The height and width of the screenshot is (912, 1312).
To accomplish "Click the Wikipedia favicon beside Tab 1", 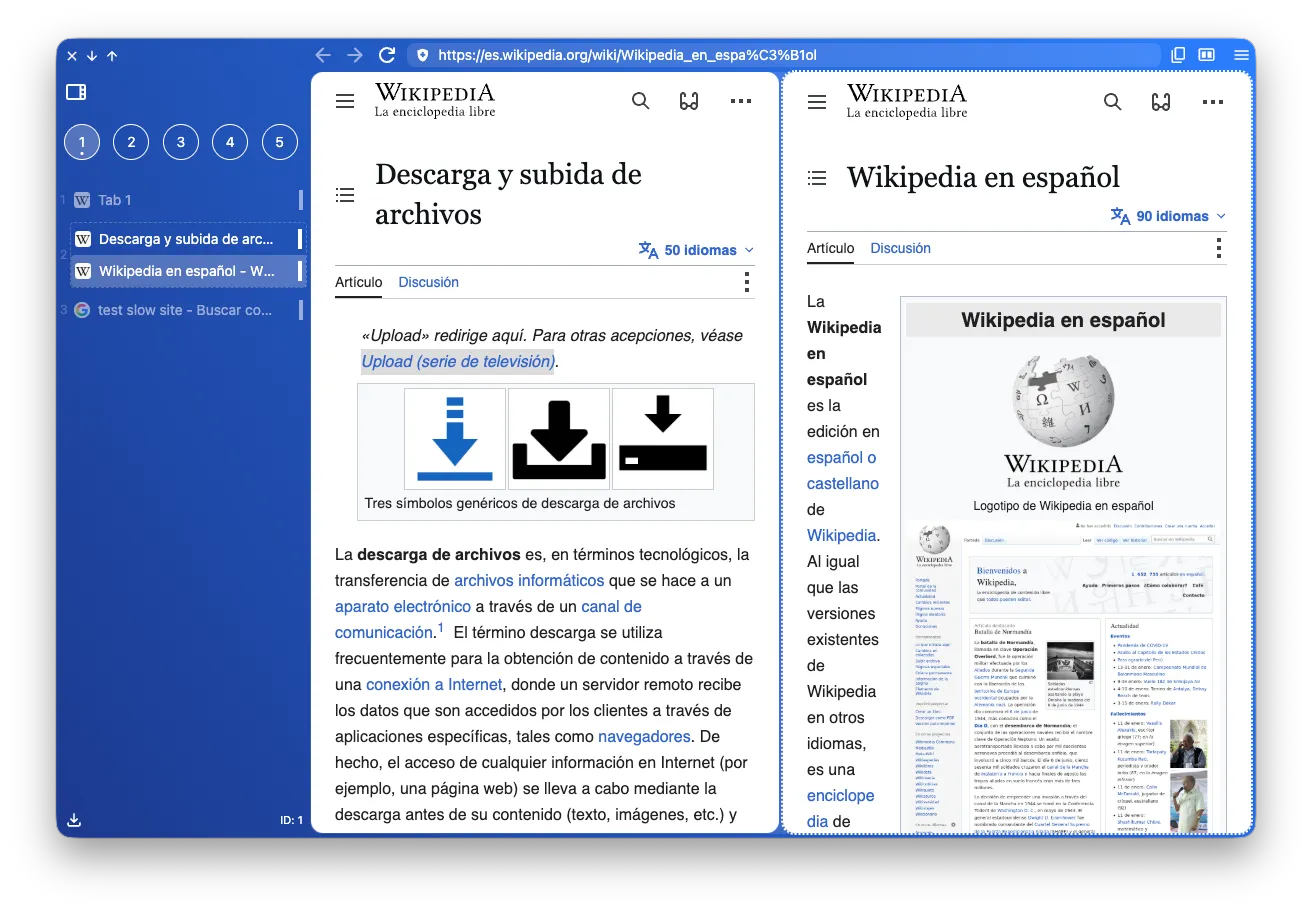I will tap(82, 200).
